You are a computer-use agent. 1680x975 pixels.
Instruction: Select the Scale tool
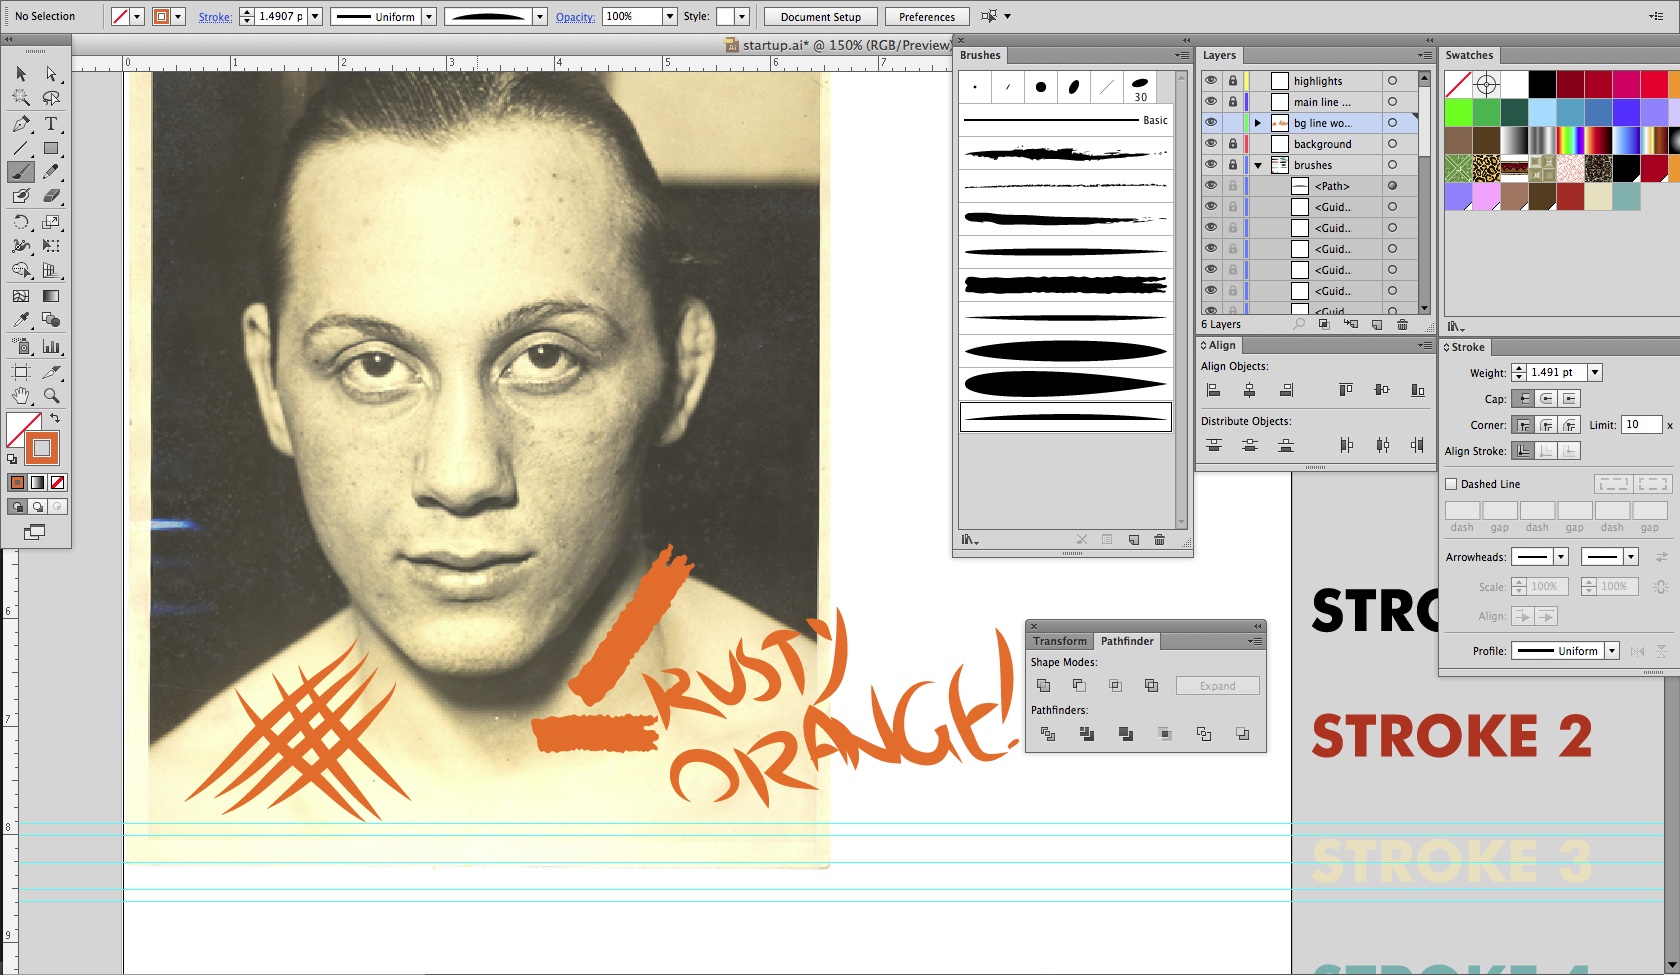click(x=51, y=222)
